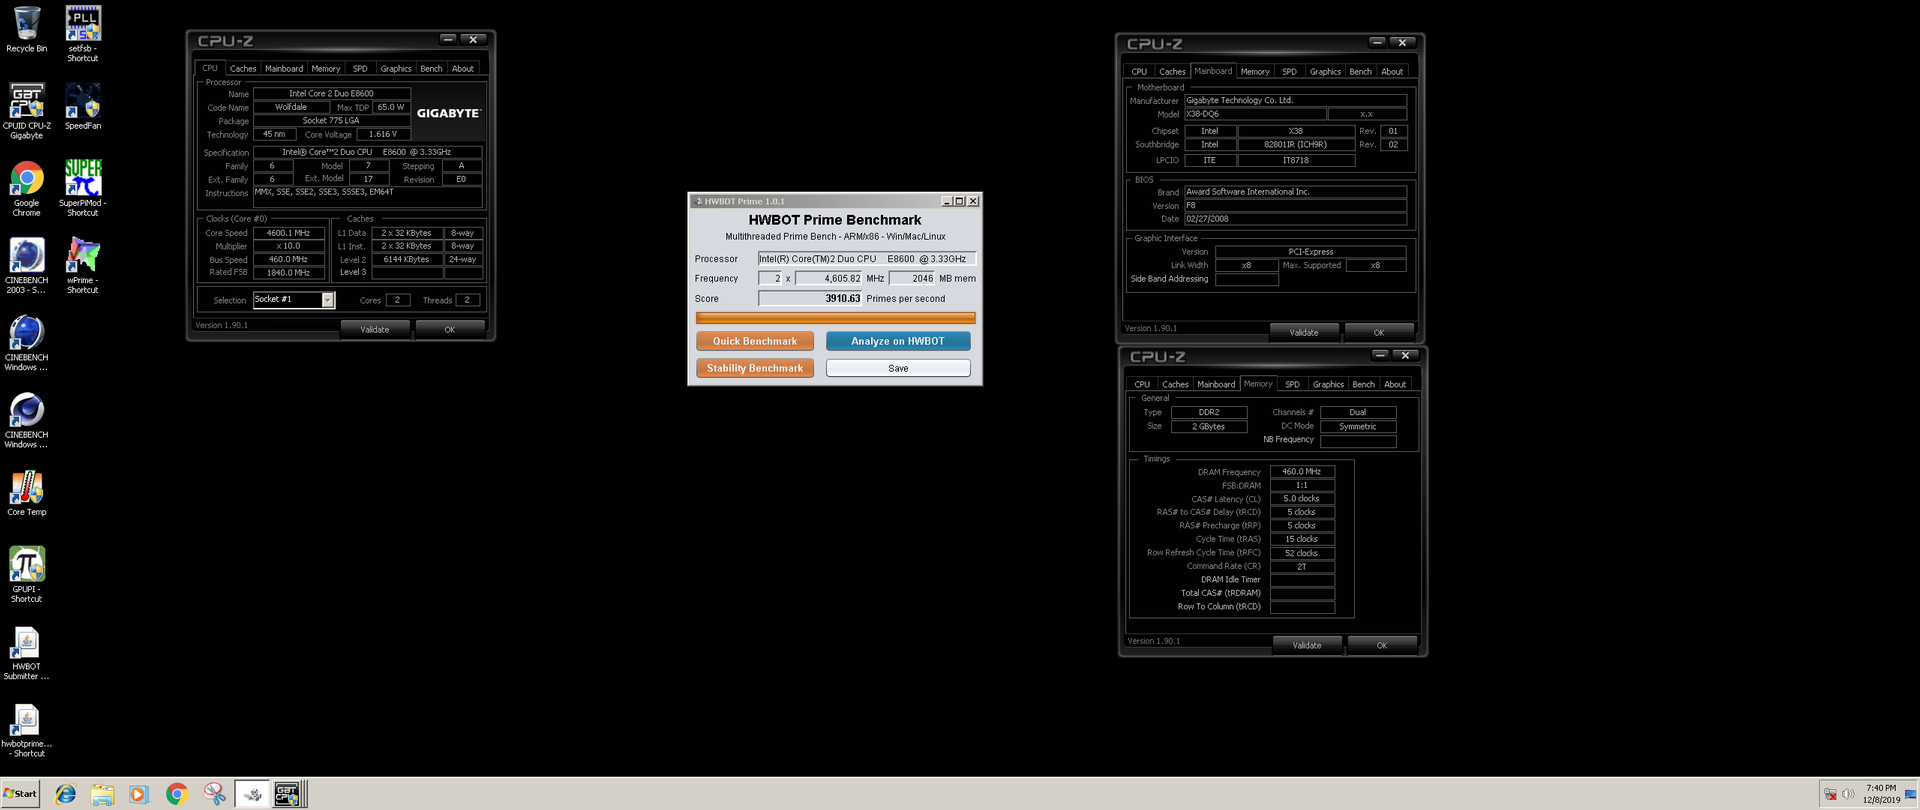This screenshot has width=1920, height=810.
Task: Open About tab in the left CPU-Z window
Action: pyautogui.click(x=463, y=69)
